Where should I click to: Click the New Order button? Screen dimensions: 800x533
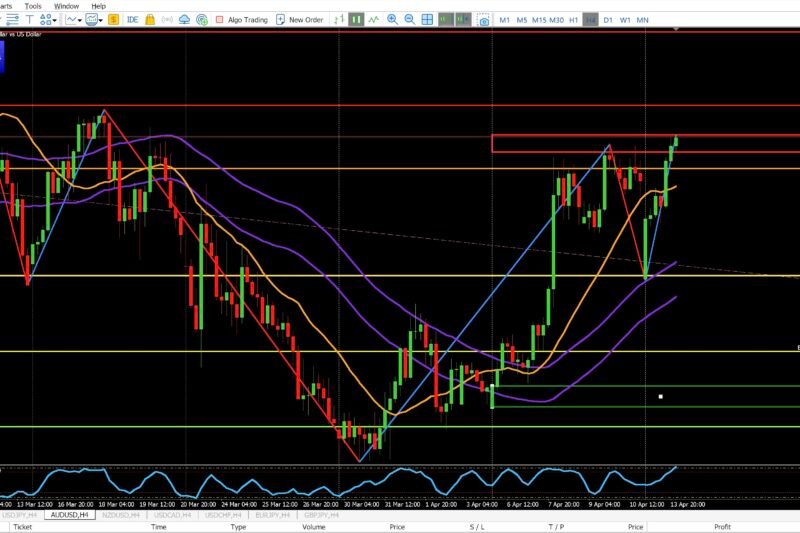click(300, 20)
